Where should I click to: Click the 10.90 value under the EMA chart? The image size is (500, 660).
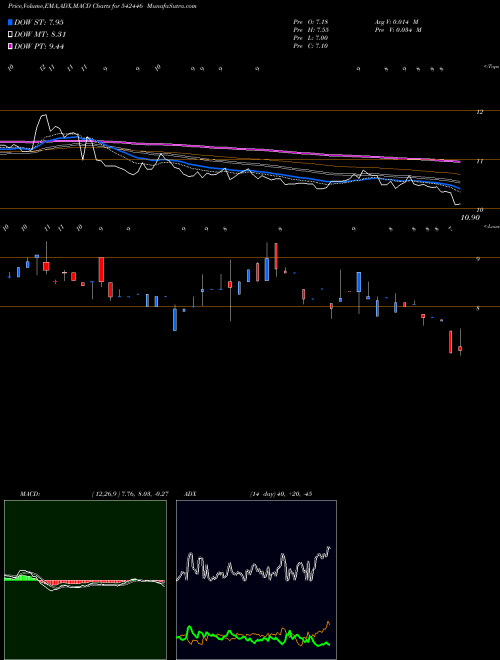(x=470, y=218)
